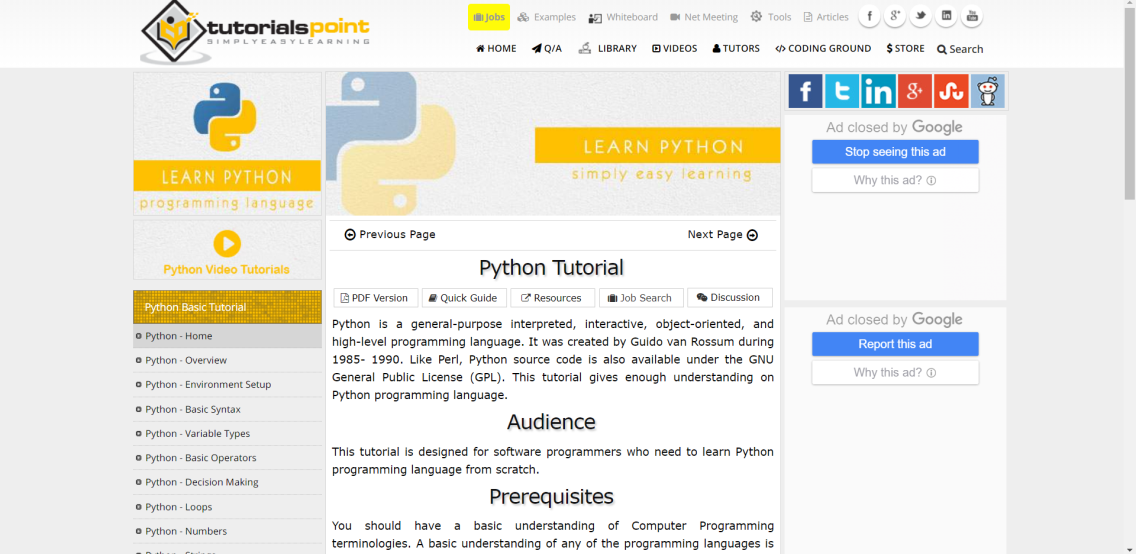Open the Jobs tab in top bar
This screenshot has width=1136, height=554.
(x=488, y=17)
